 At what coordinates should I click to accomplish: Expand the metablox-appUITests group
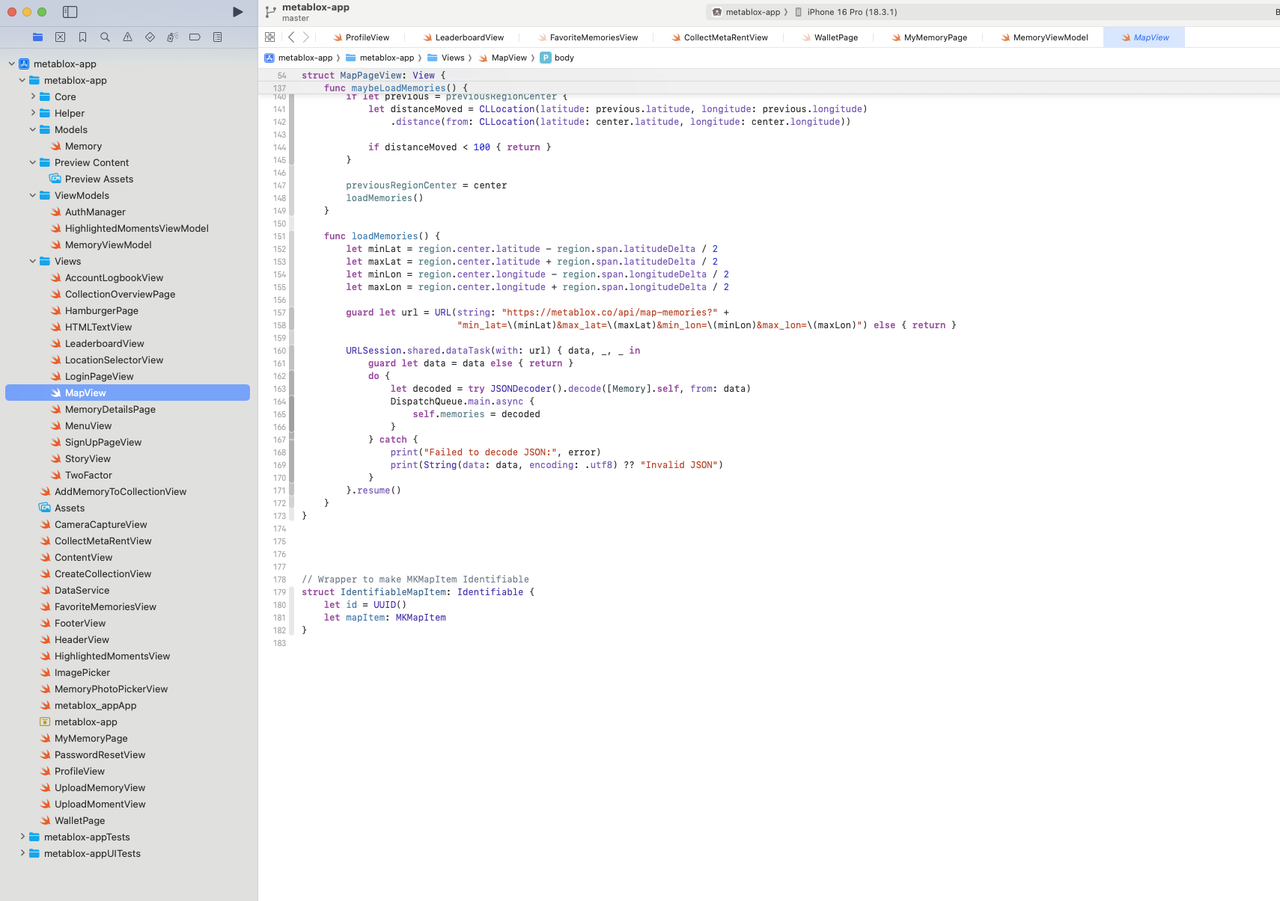coord(22,853)
